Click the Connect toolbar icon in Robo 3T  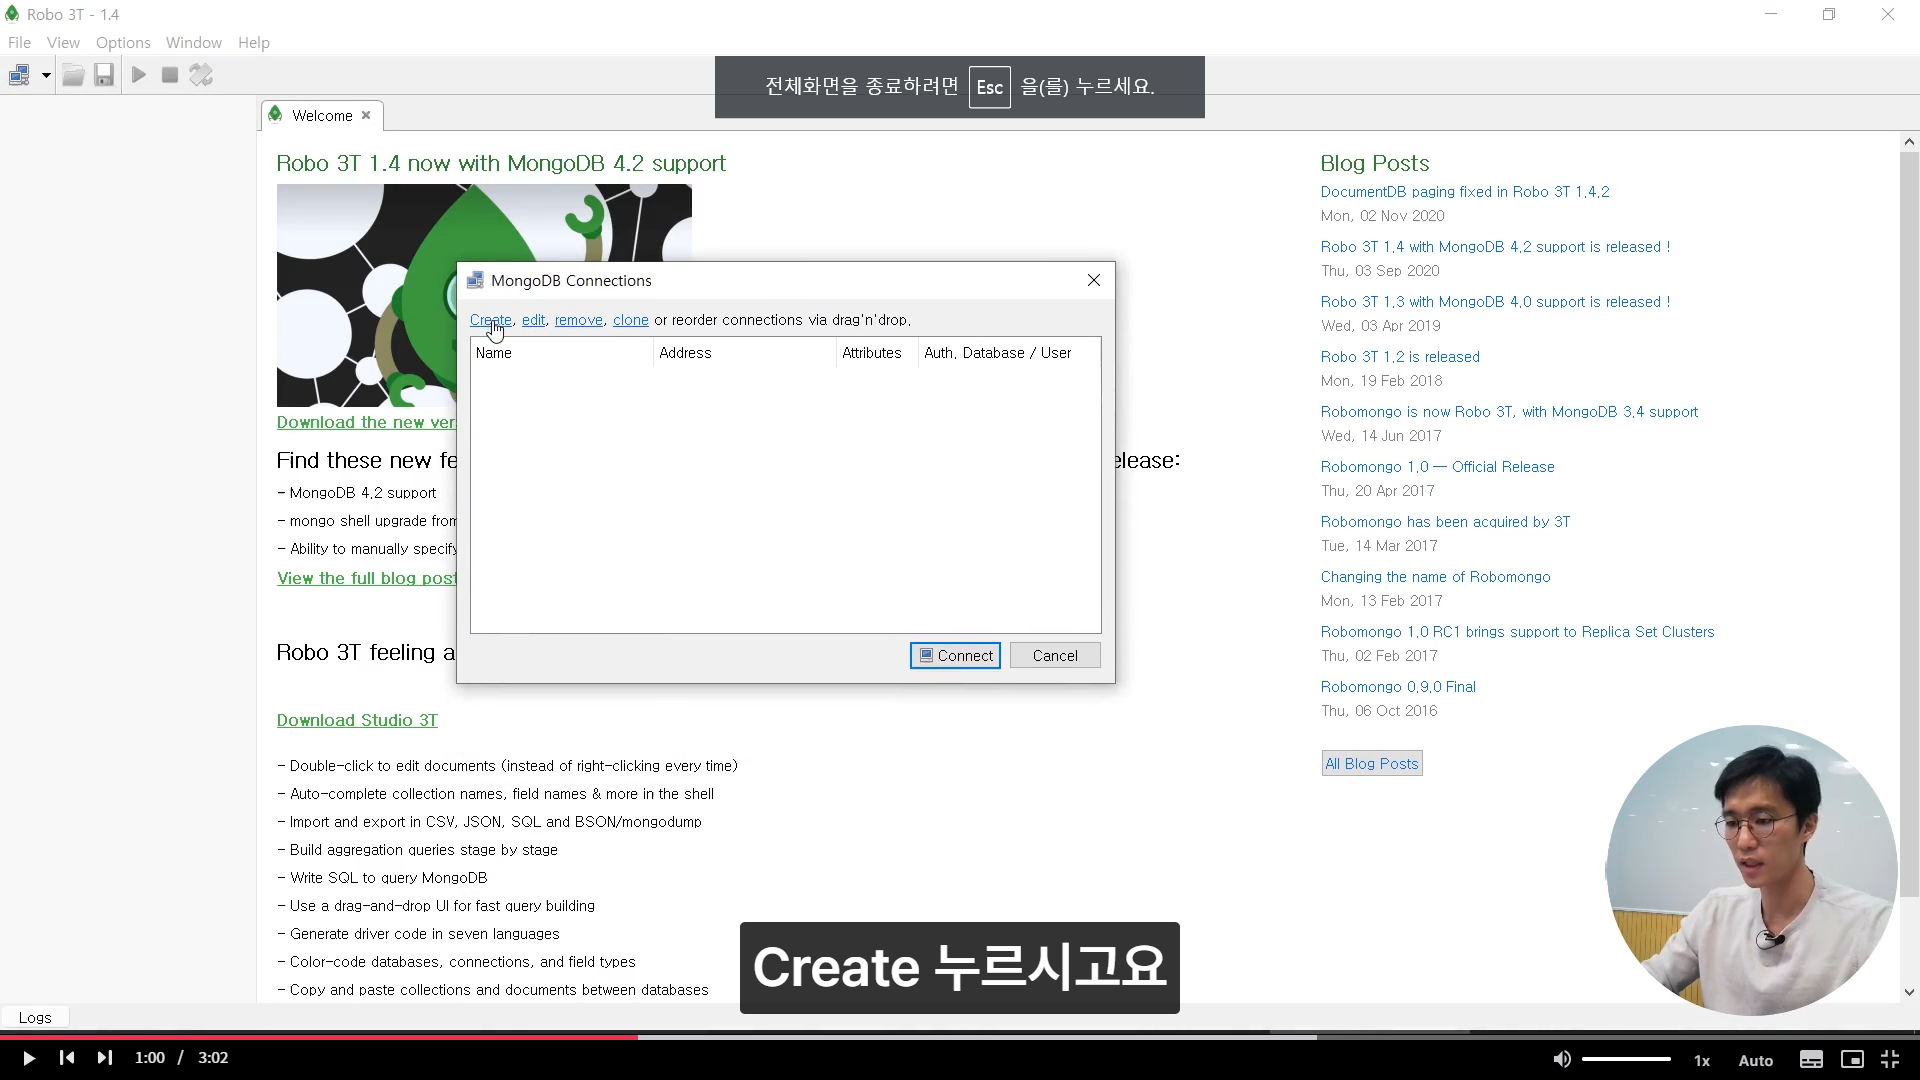(x=19, y=75)
